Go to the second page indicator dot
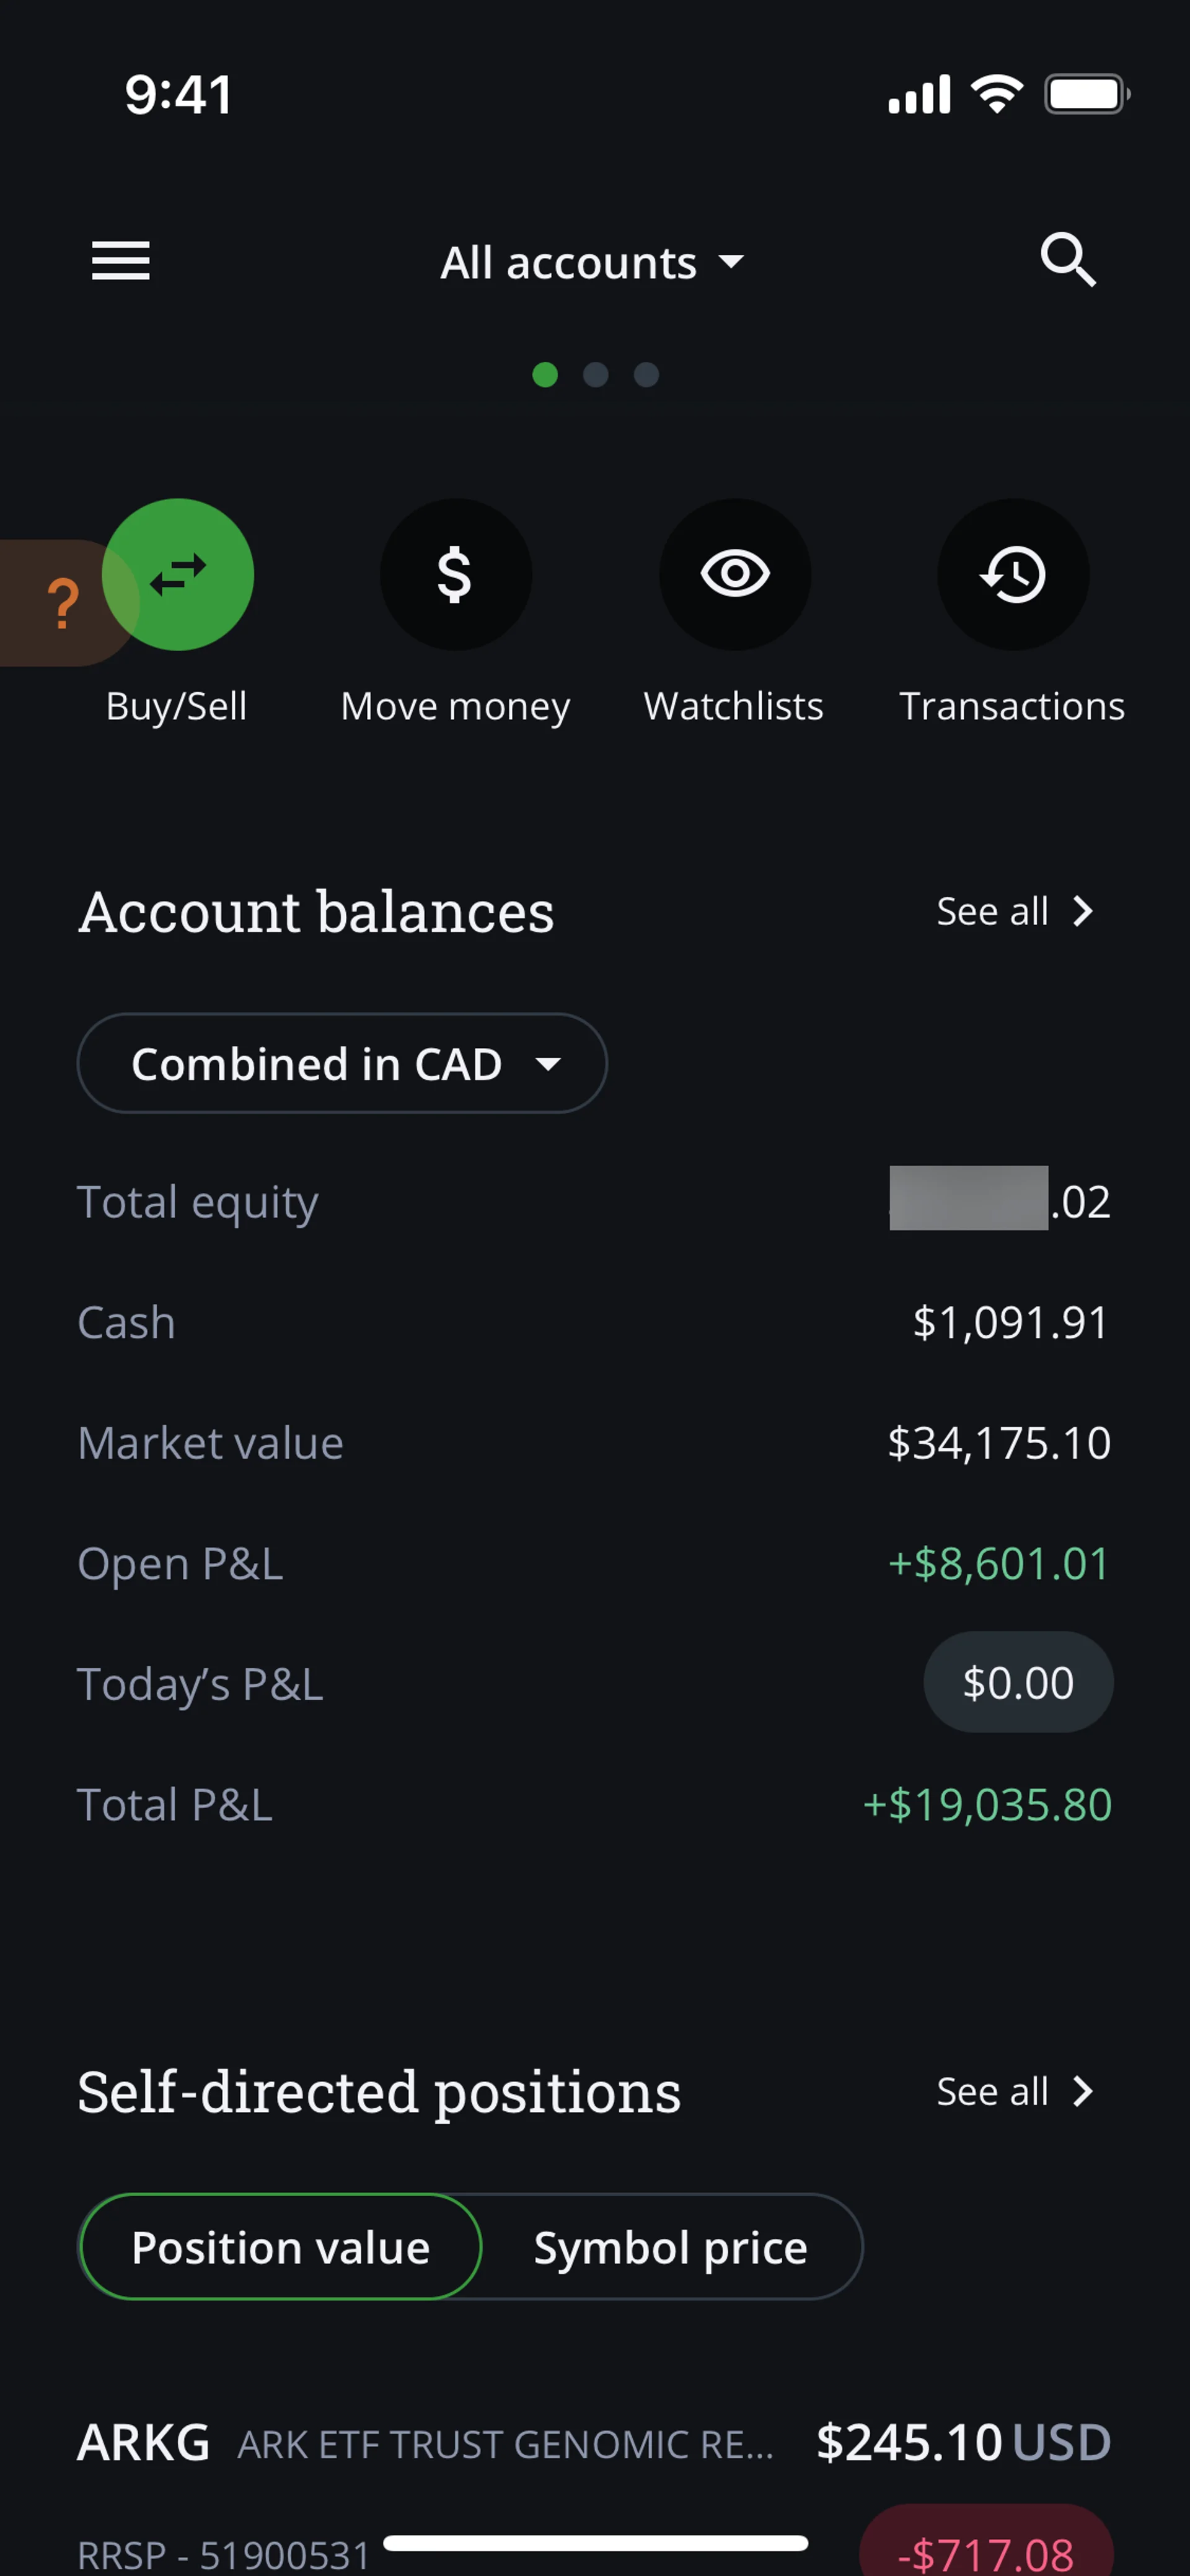The image size is (1190, 2576). (596, 375)
